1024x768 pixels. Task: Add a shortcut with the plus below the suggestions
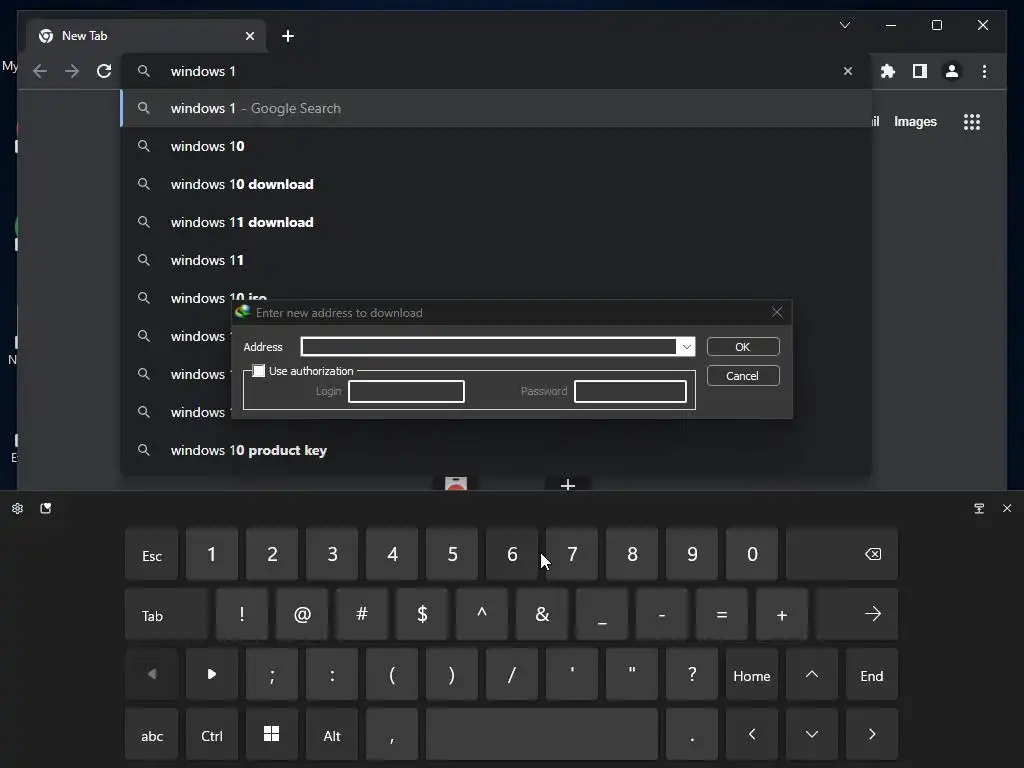(568, 484)
